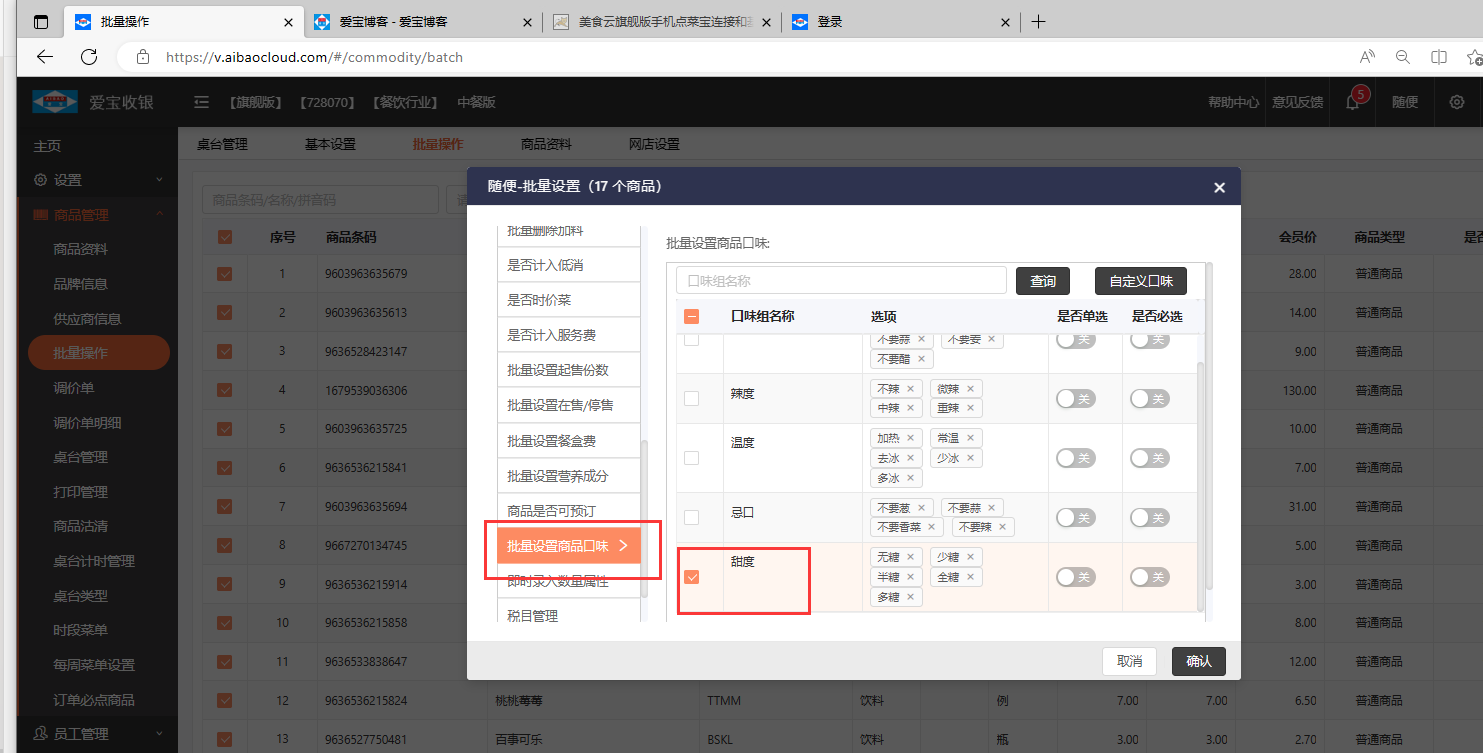The height and width of the screenshot is (753, 1483).
Task: Remove the 无糖 tag via its x
Action: pyautogui.click(x=910, y=557)
